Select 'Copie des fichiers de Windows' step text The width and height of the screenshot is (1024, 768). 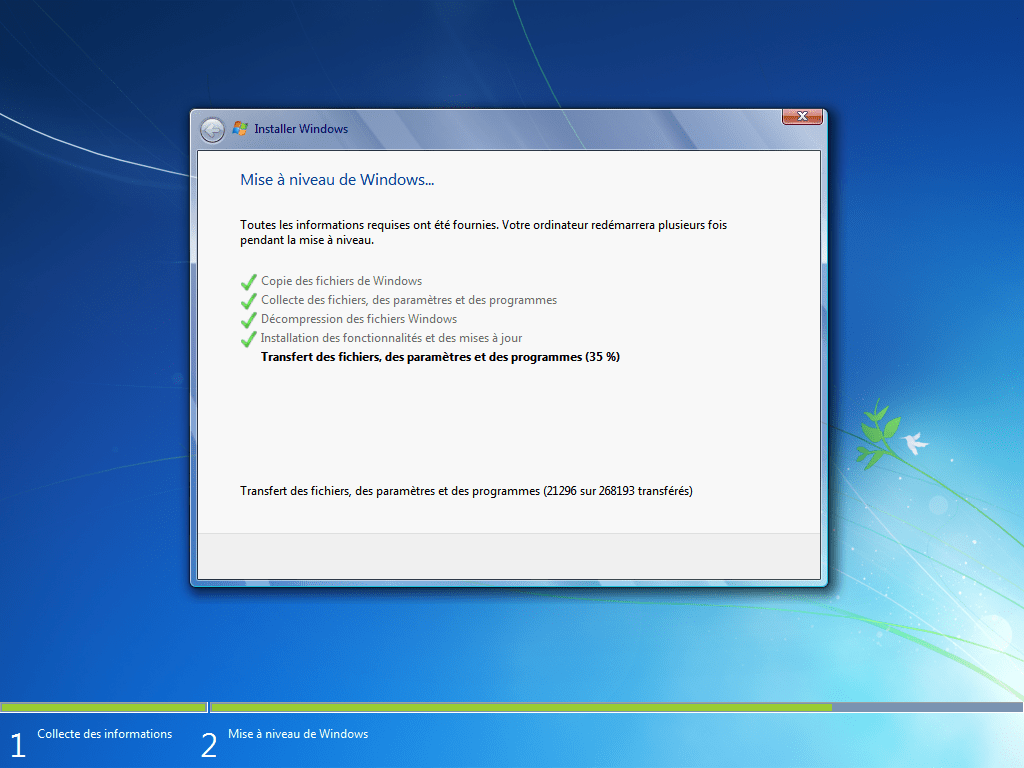pos(342,281)
